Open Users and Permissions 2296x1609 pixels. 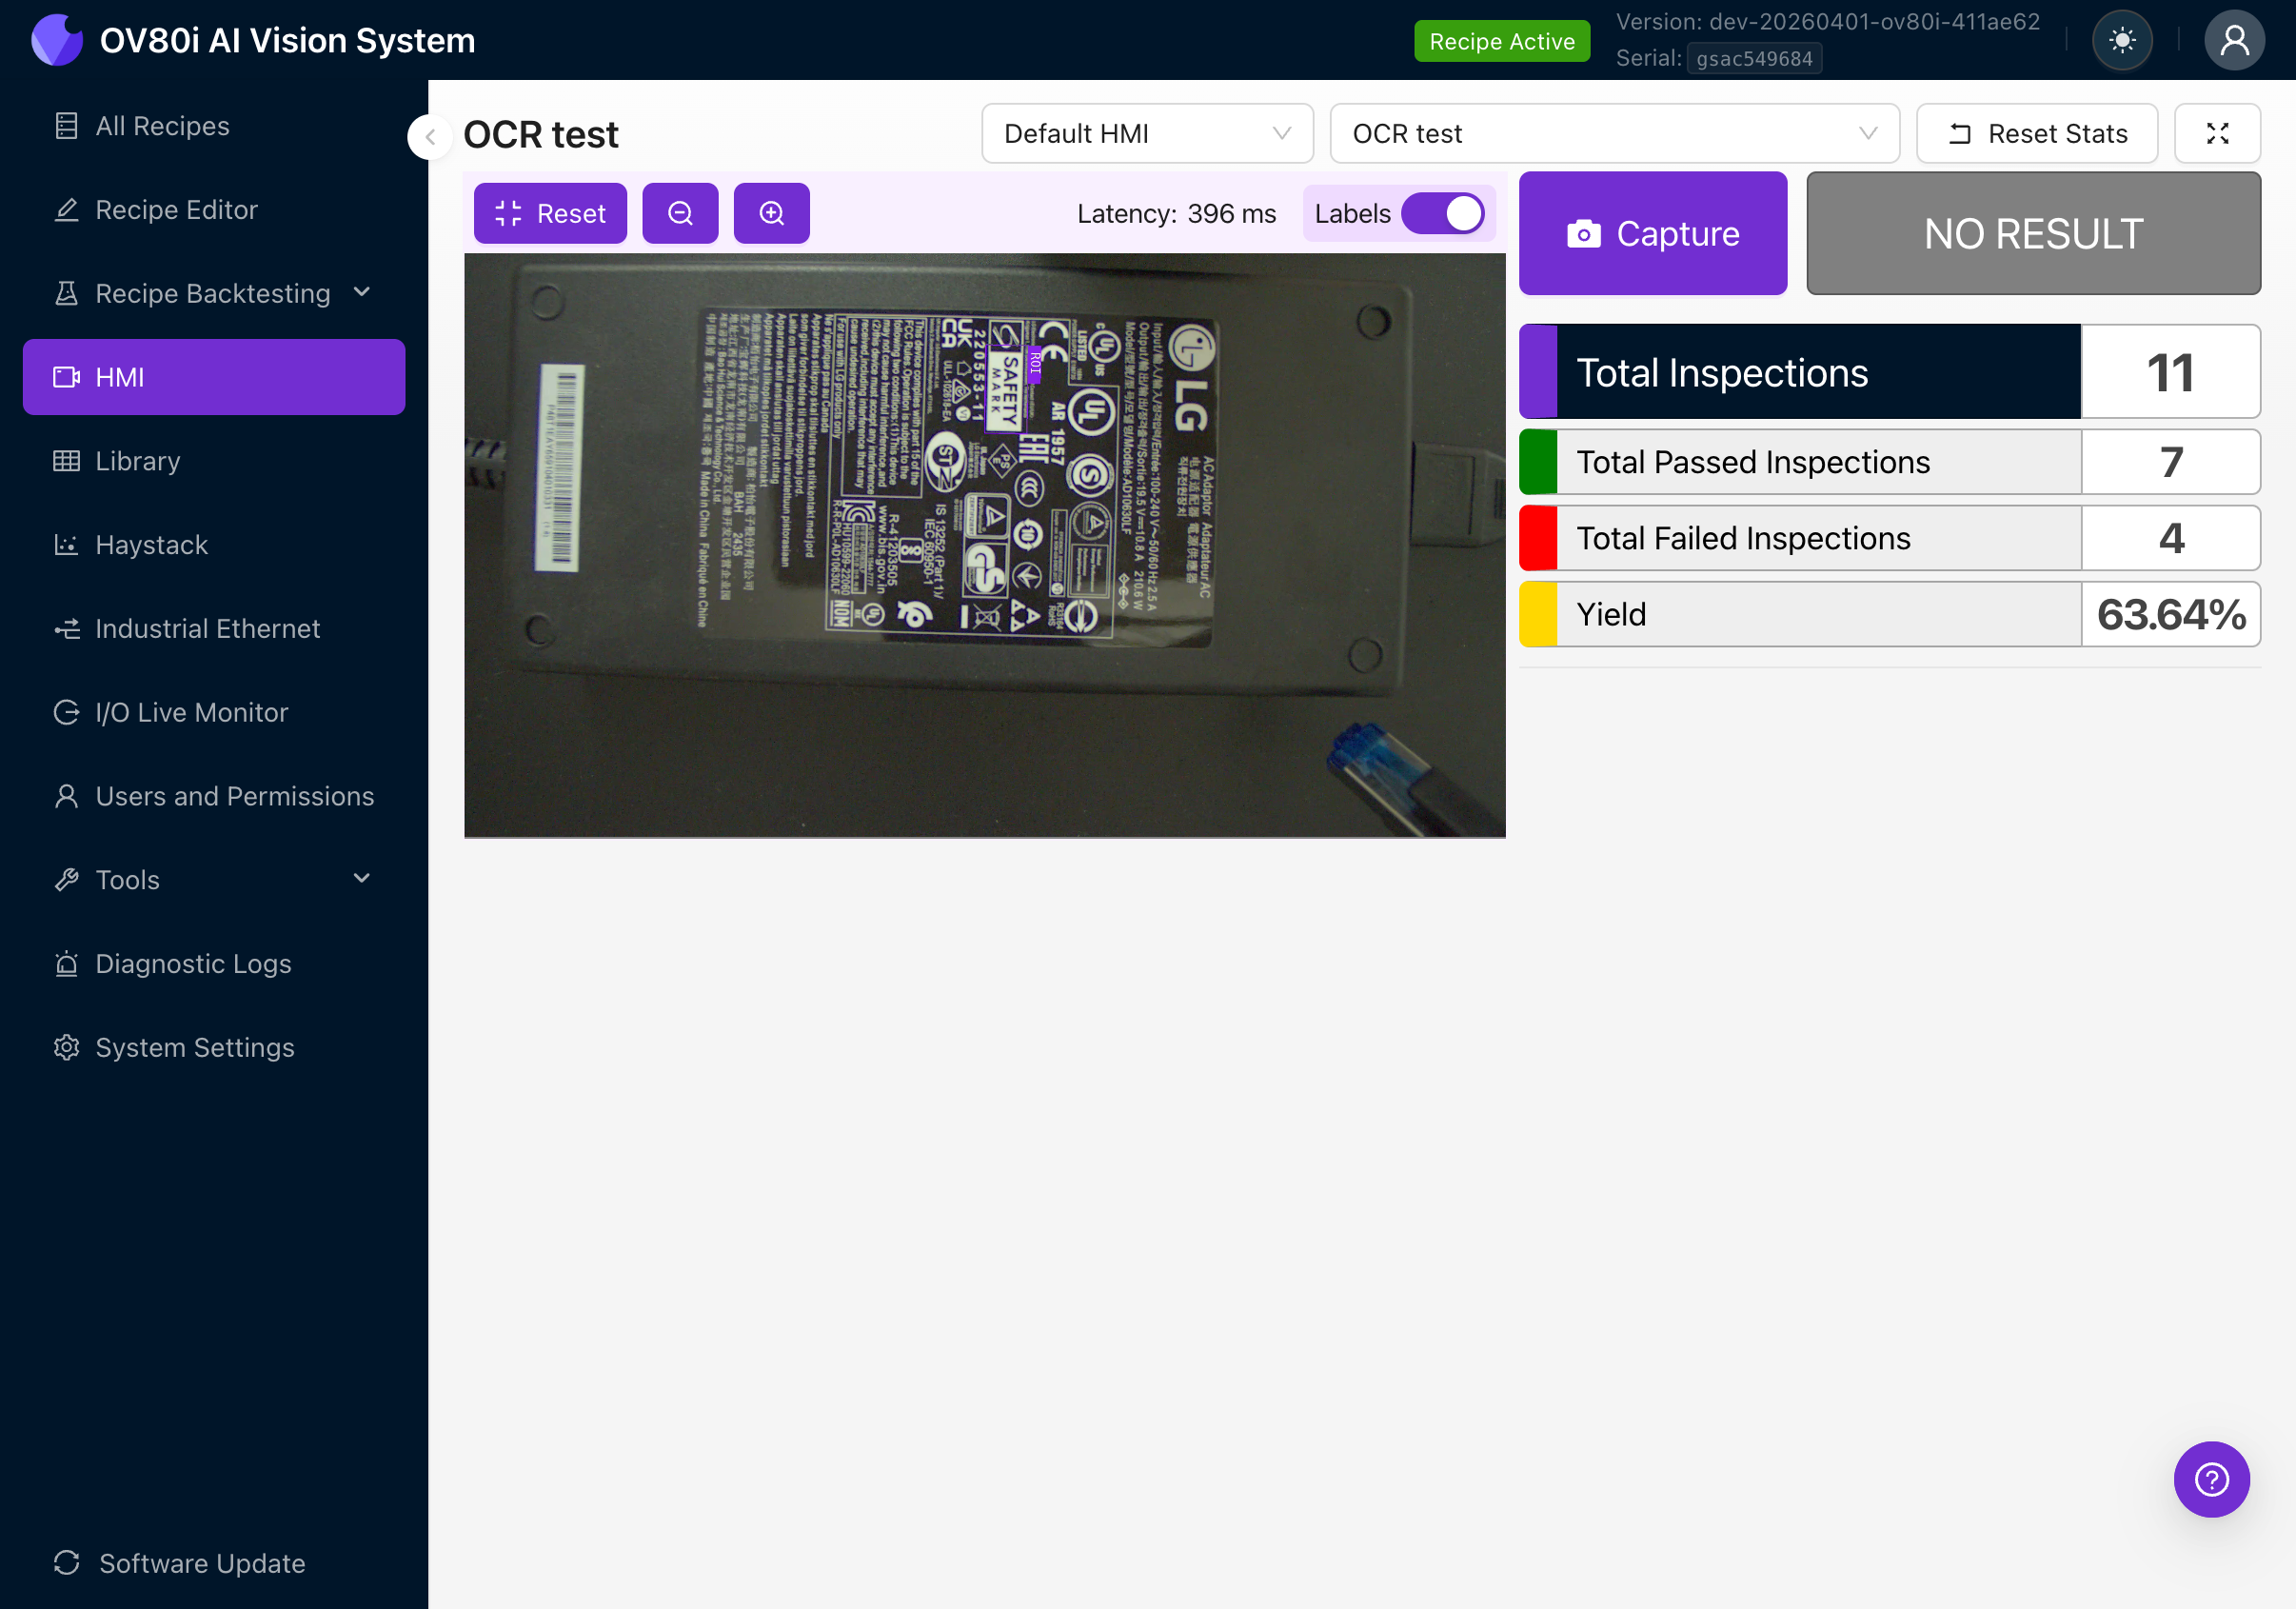click(235, 796)
